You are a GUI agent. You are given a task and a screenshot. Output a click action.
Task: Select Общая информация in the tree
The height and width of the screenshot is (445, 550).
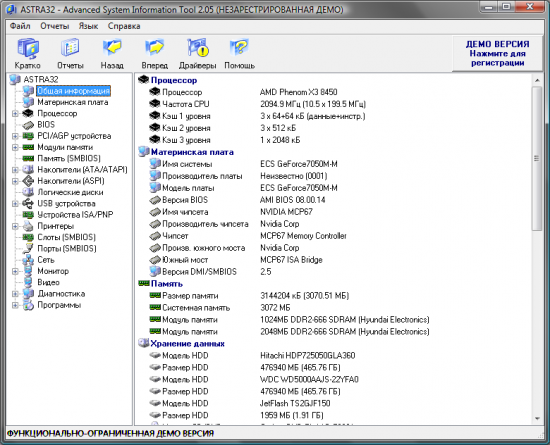click(x=73, y=91)
